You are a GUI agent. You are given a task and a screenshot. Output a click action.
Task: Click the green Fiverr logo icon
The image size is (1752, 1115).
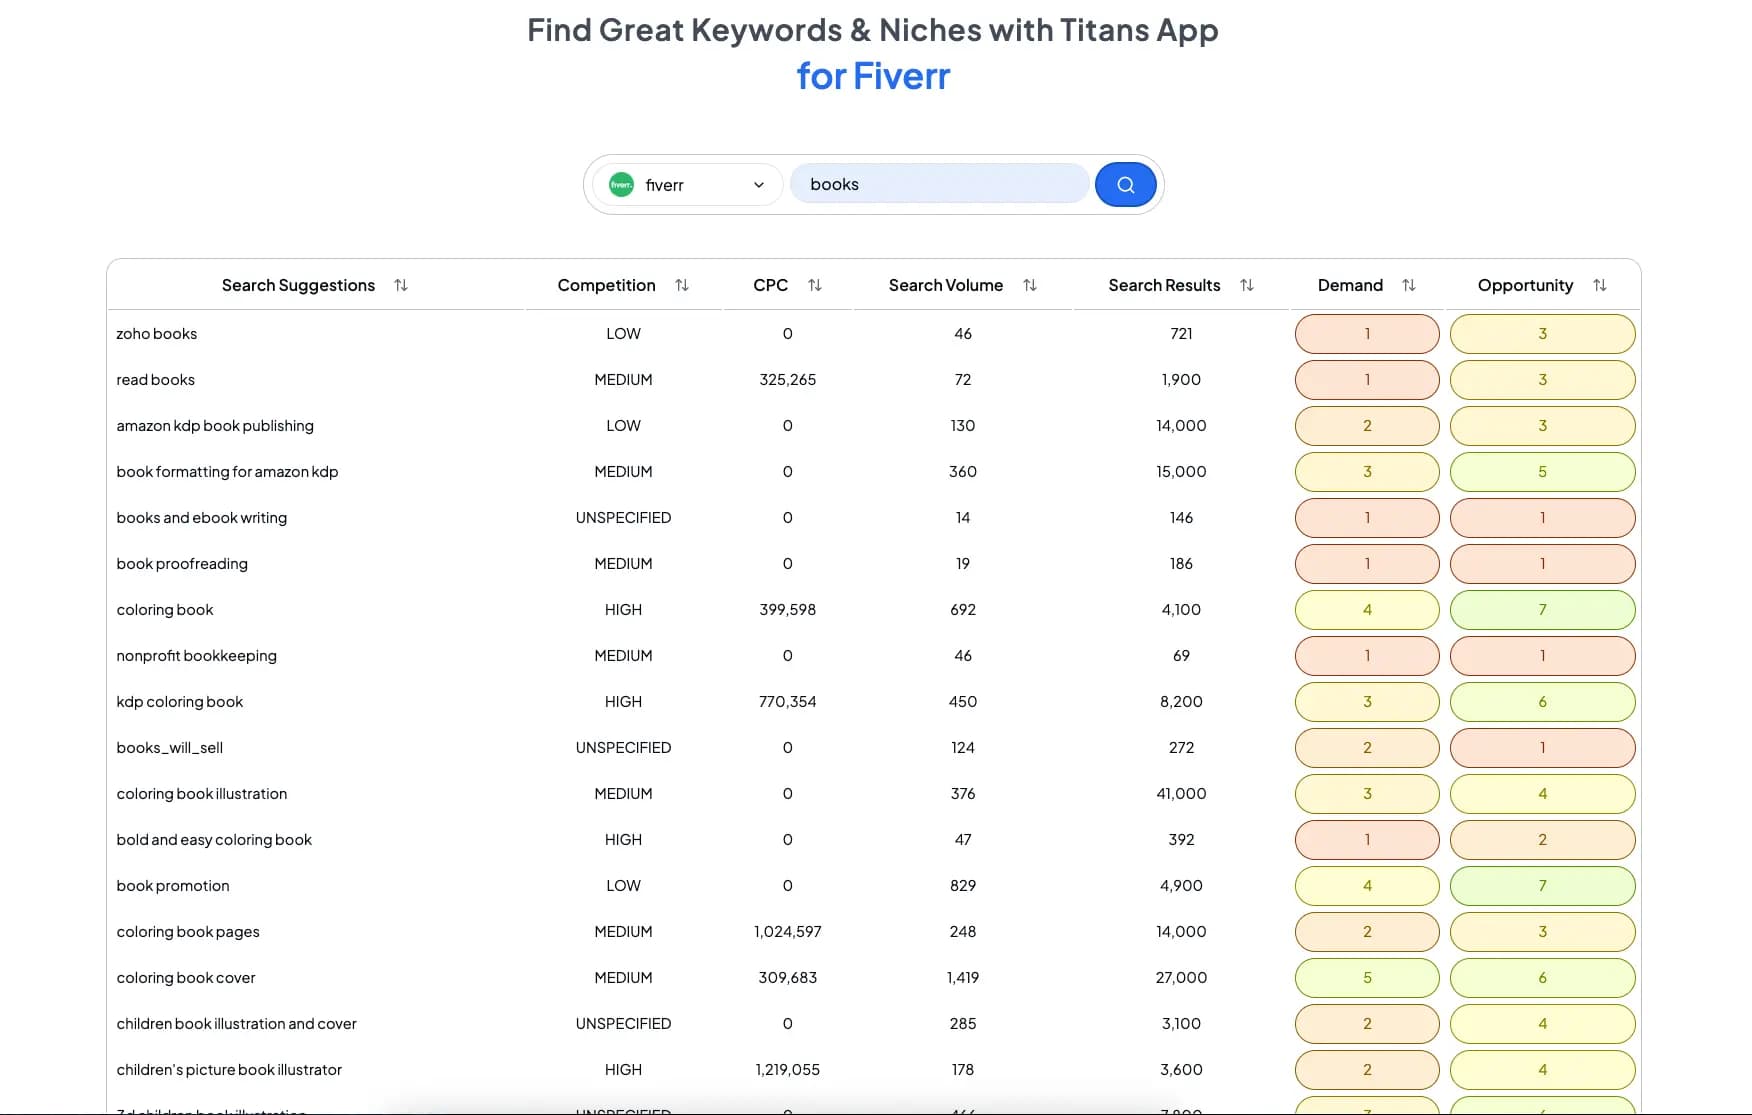pyautogui.click(x=621, y=185)
